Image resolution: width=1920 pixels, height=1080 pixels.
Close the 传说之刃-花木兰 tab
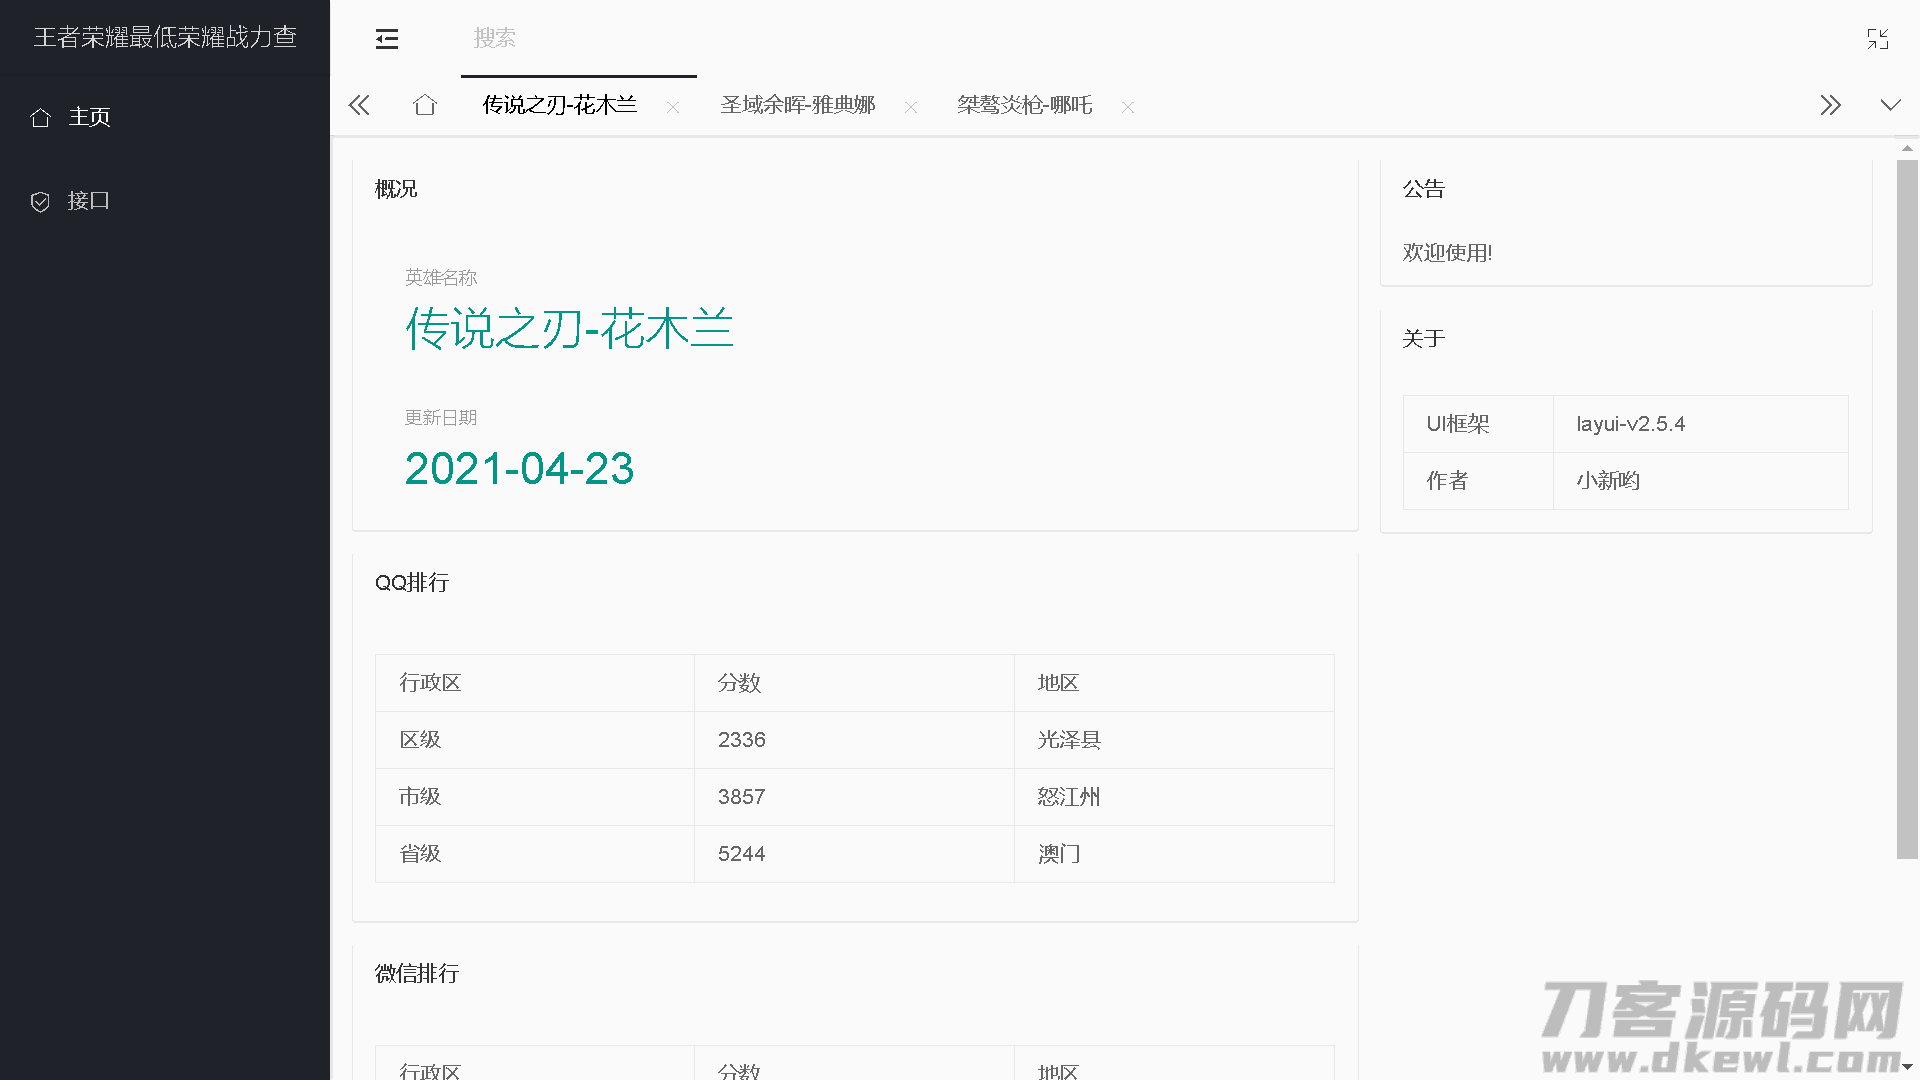[673, 108]
